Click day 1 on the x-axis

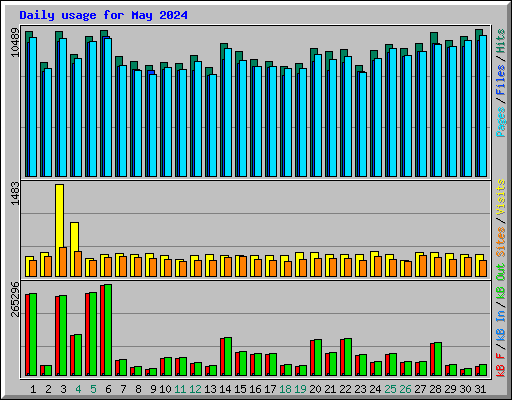tap(33, 389)
